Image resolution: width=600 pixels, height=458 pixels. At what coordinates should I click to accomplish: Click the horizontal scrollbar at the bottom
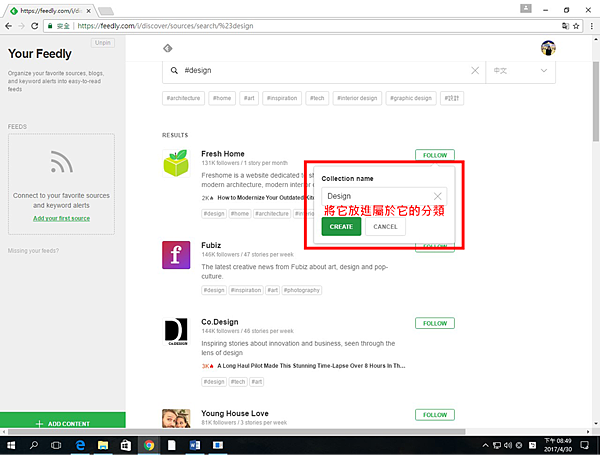(x=236, y=432)
